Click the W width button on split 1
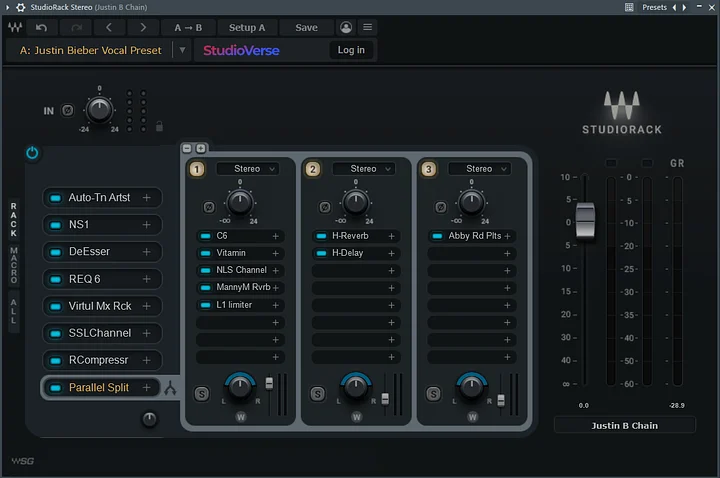The height and width of the screenshot is (478, 720). 241,417
